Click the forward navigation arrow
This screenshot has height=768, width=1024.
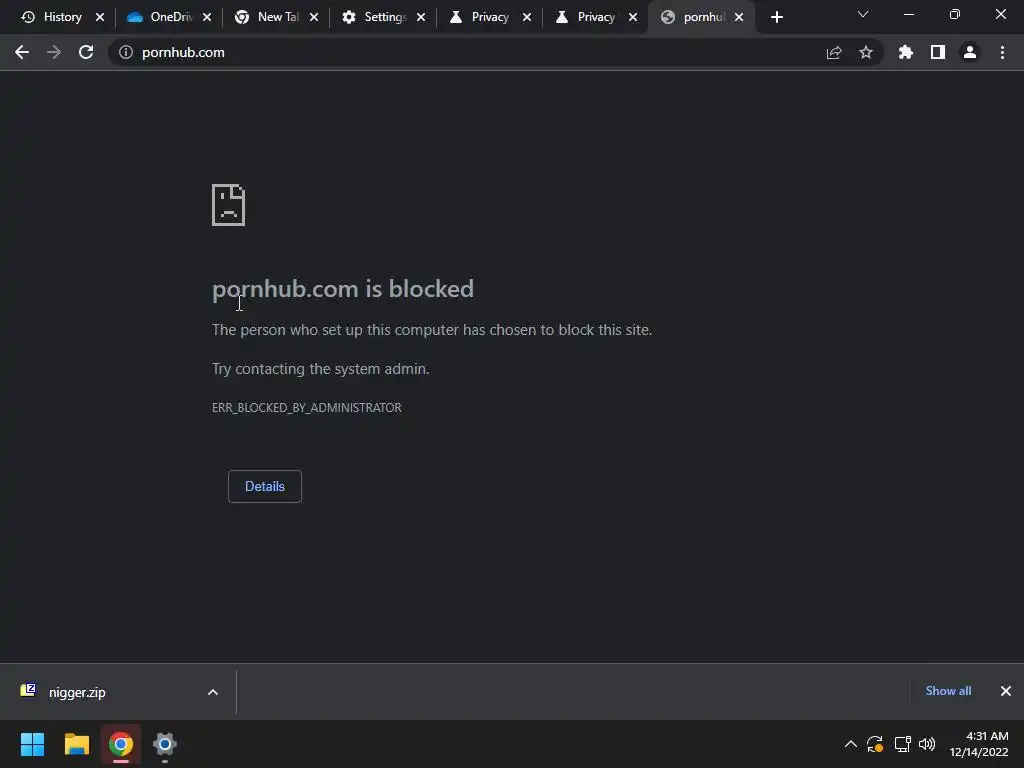54,52
